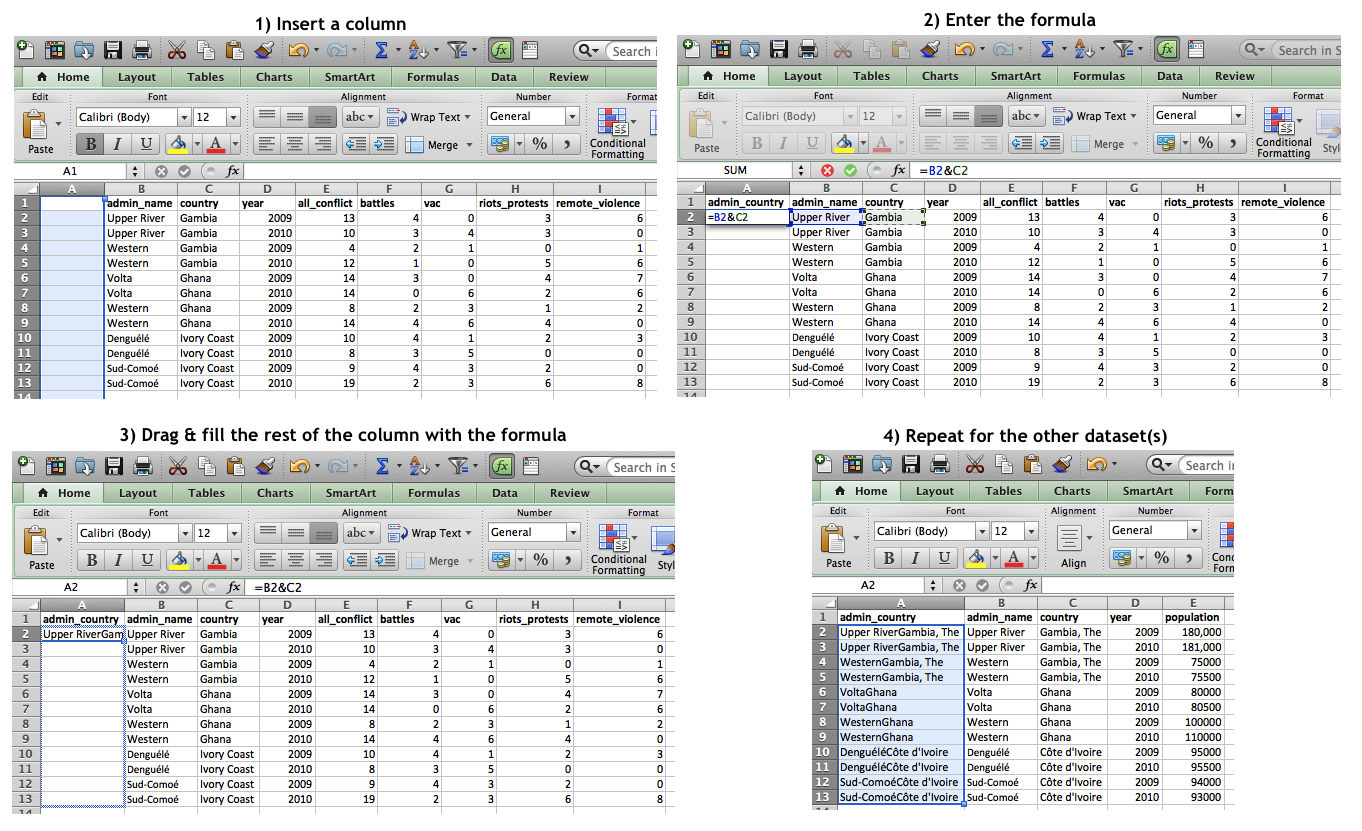
Task: Click Filter funnel in step 3 window
Action: (458, 466)
